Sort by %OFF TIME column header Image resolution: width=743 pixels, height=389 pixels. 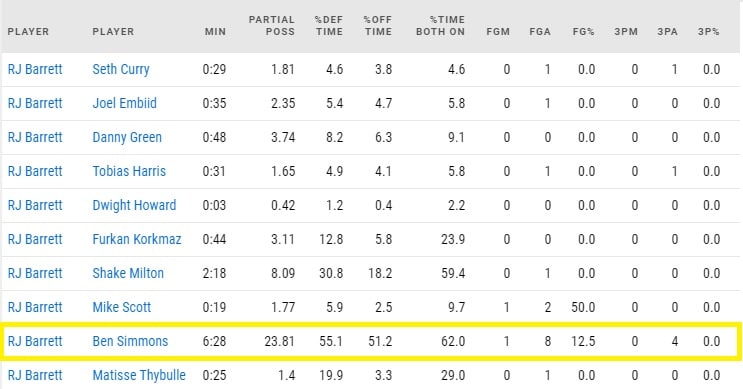(378, 26)
